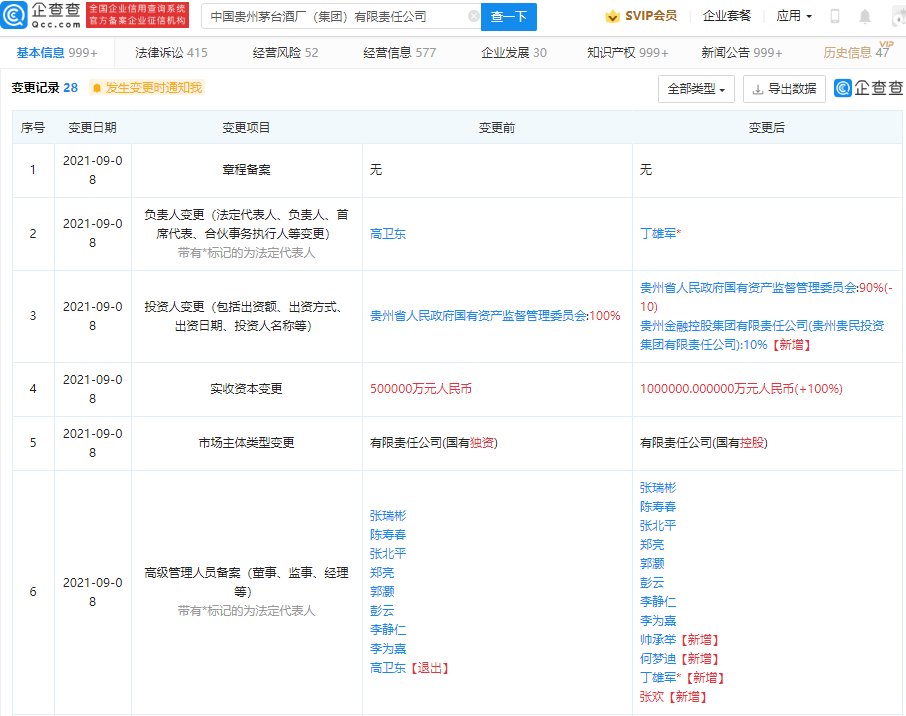The height and width of the screenshot is (716, 906).
Task: Open 张北平 link in 变更后 column
Action: click(658, 526)
